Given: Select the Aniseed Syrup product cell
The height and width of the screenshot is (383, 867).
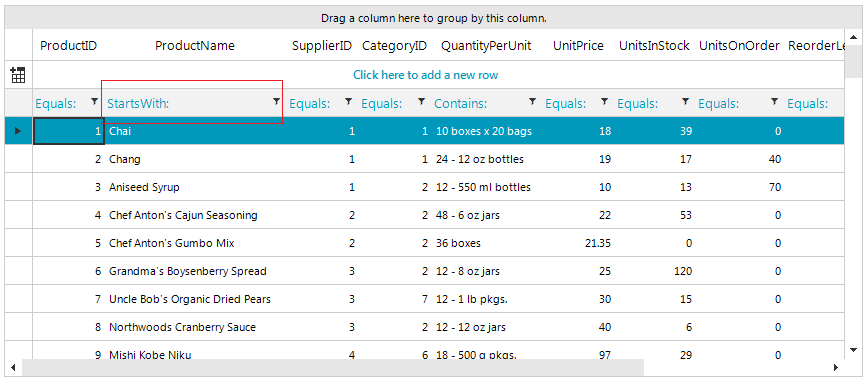Looking at the screenshot, I should [144, 187].
